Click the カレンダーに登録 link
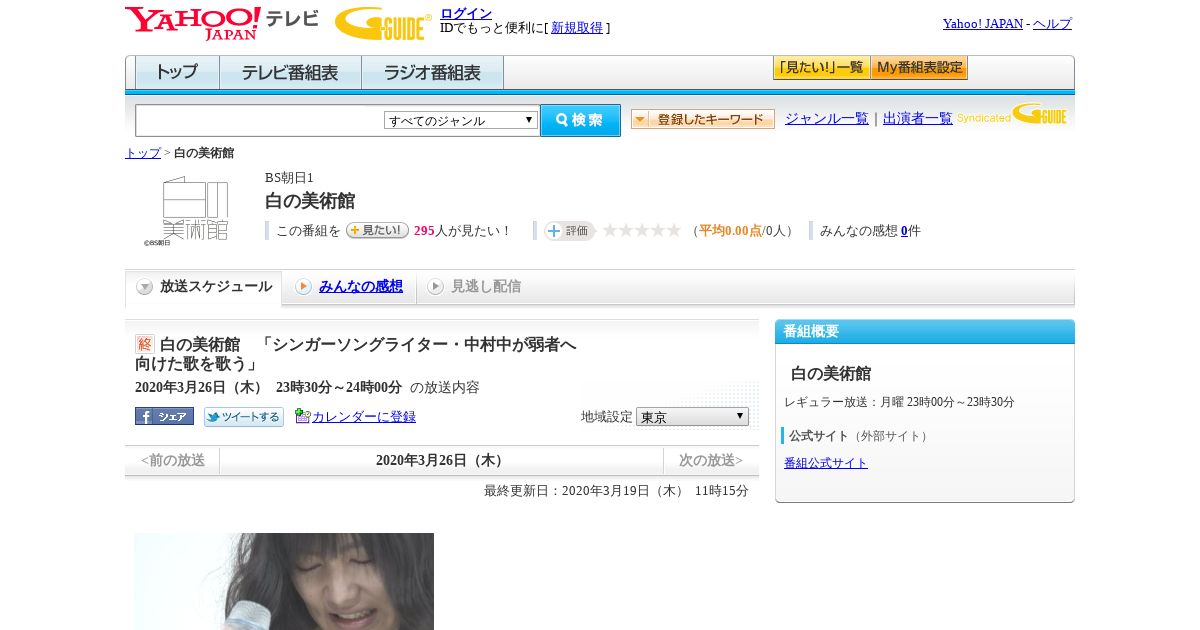This screenshot has width=1200, height=630. pos(364,417)
